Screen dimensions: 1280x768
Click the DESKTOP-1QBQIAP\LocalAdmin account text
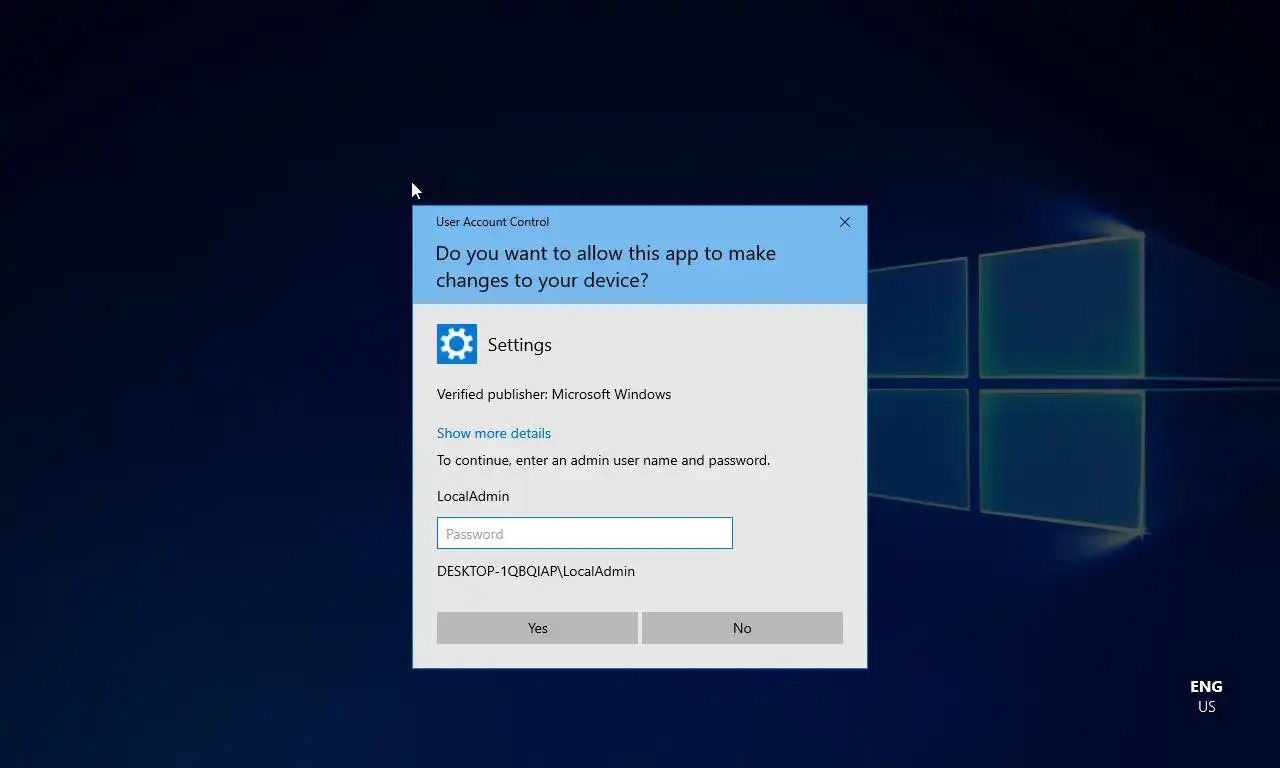coord(536,571)
